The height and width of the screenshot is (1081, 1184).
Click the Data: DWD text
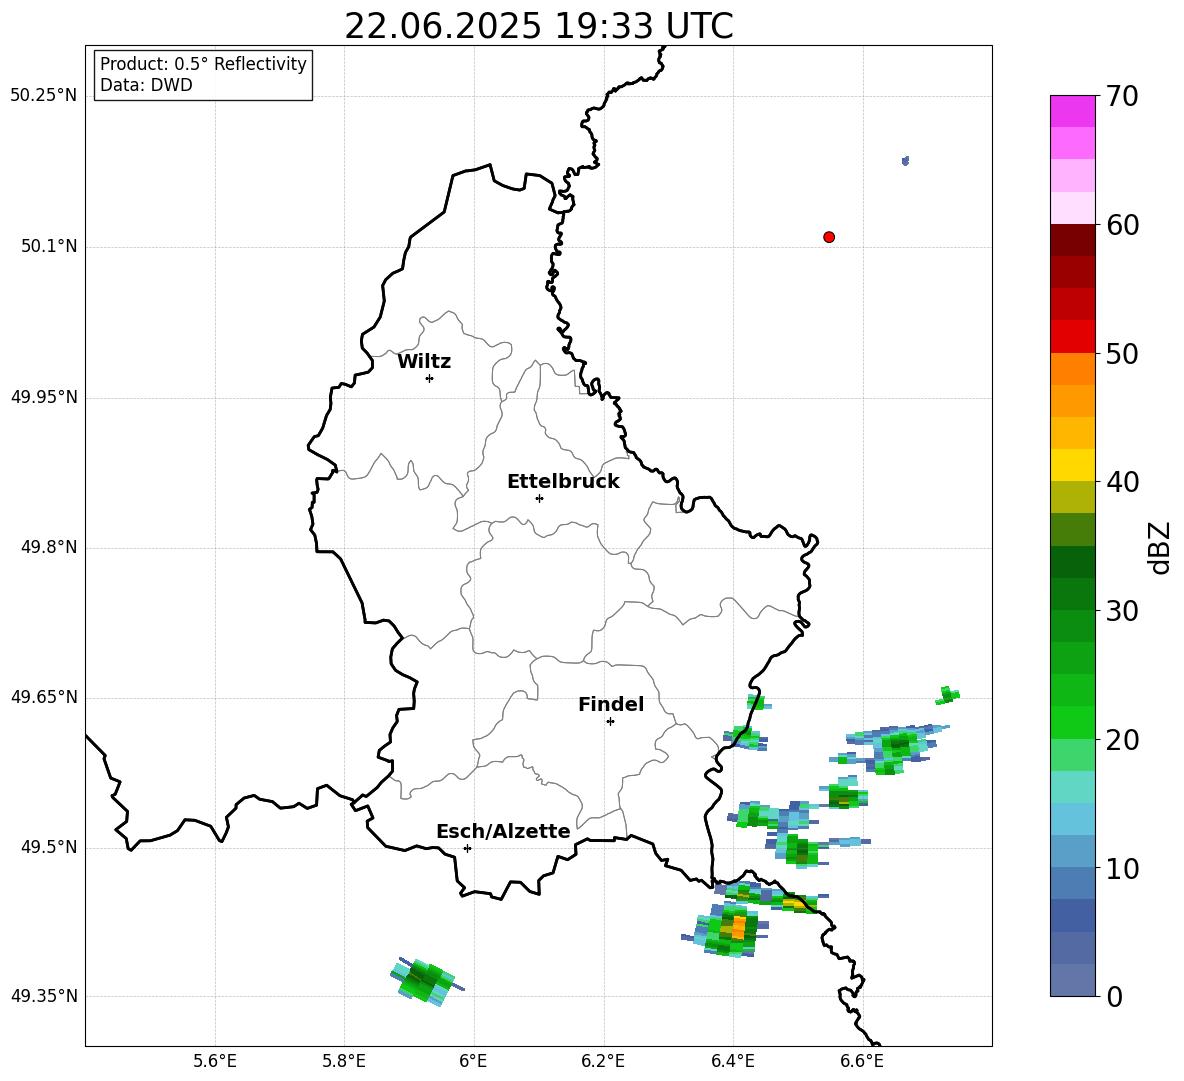(x=146, y=85)
